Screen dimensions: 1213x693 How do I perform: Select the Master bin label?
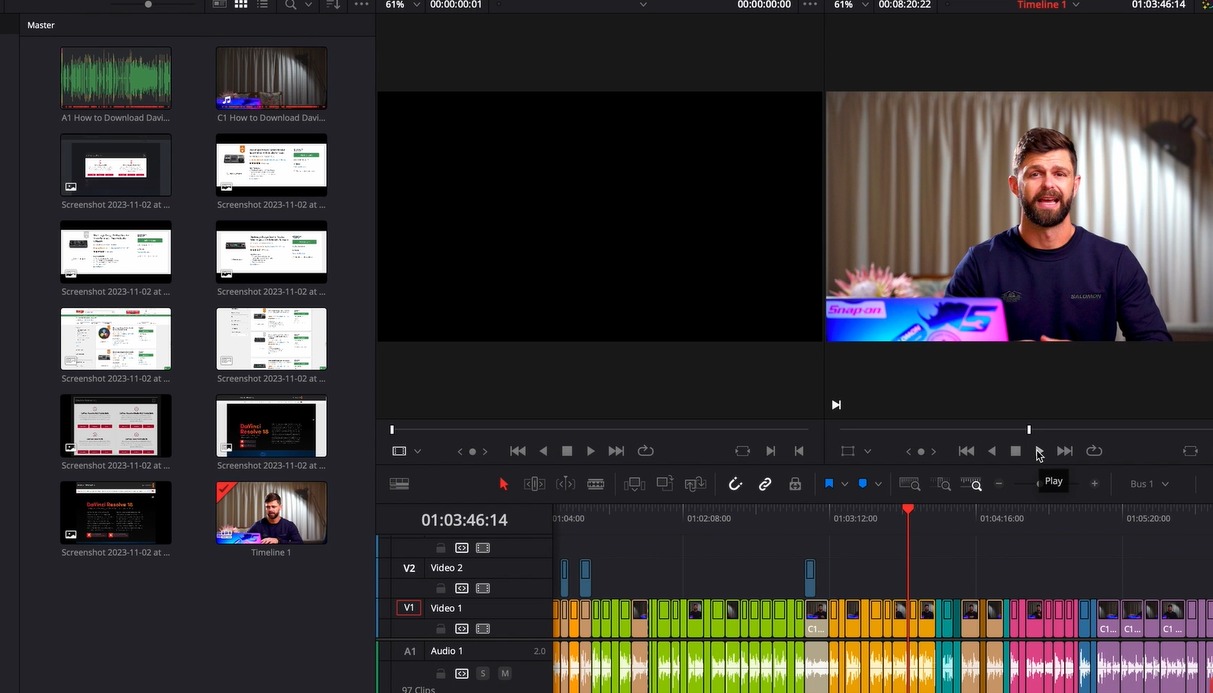(x=41, y=25)
